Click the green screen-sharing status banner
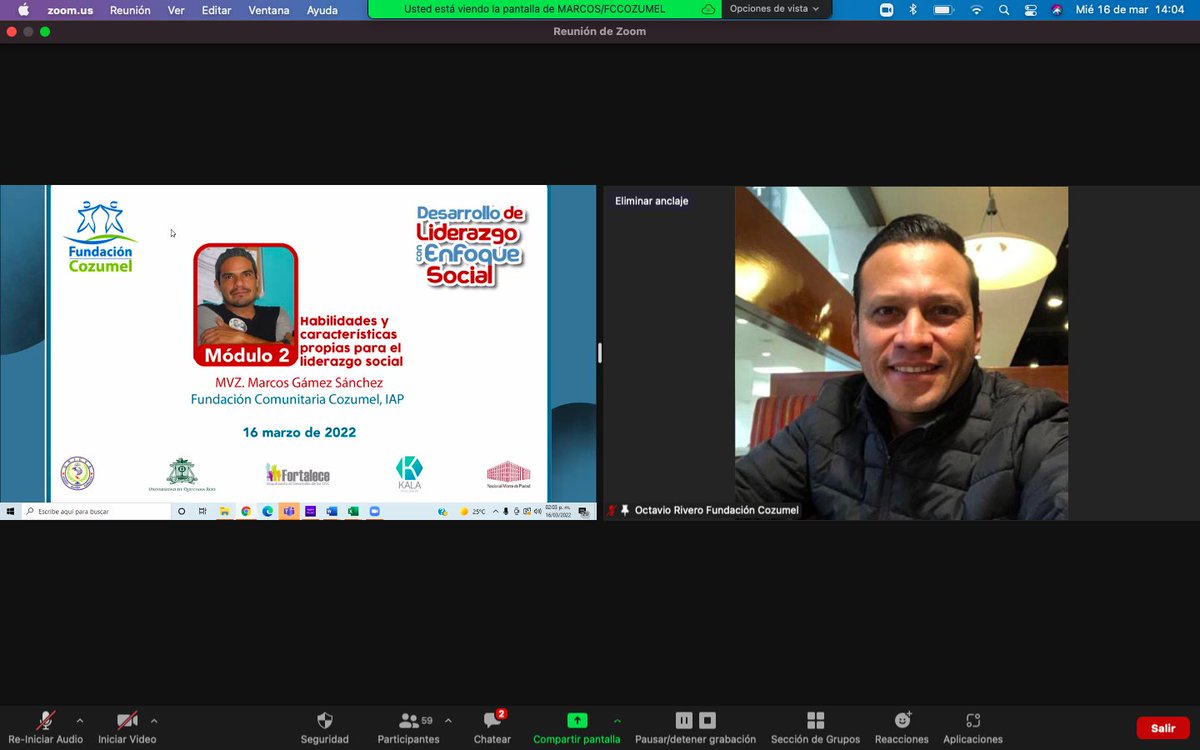 click(544, 9)
